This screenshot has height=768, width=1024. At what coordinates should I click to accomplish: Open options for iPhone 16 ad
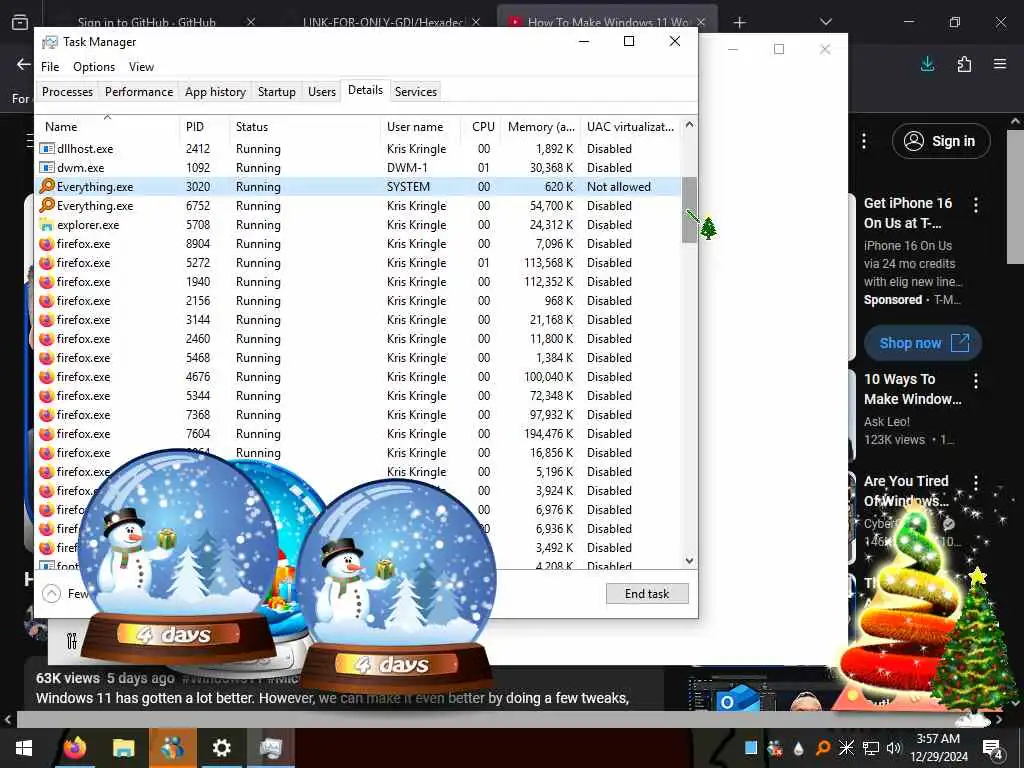coord(976,205)
